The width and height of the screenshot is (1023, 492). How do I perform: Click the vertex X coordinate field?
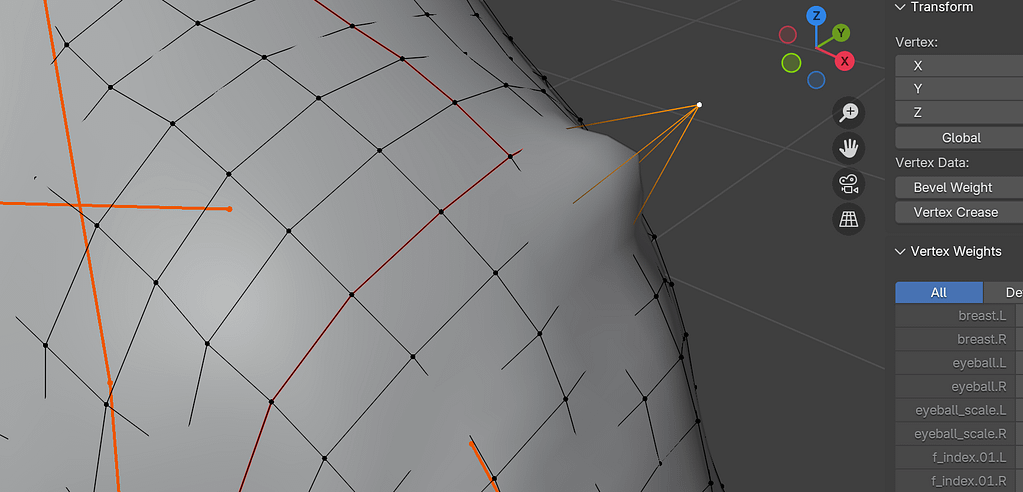960,65
